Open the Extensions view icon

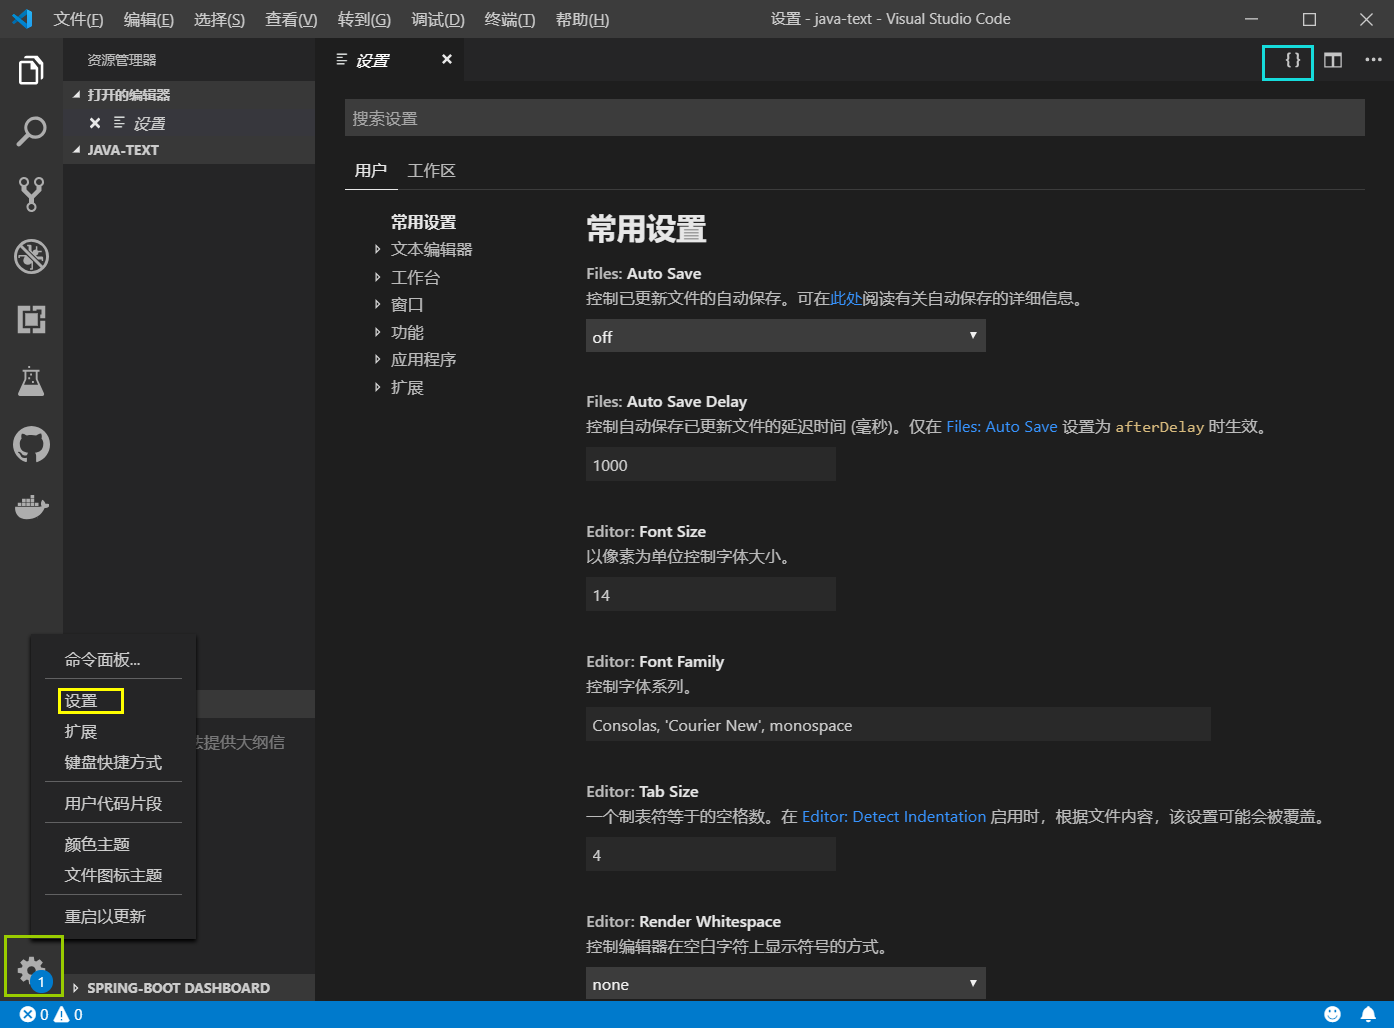click(x=31, y=319)
